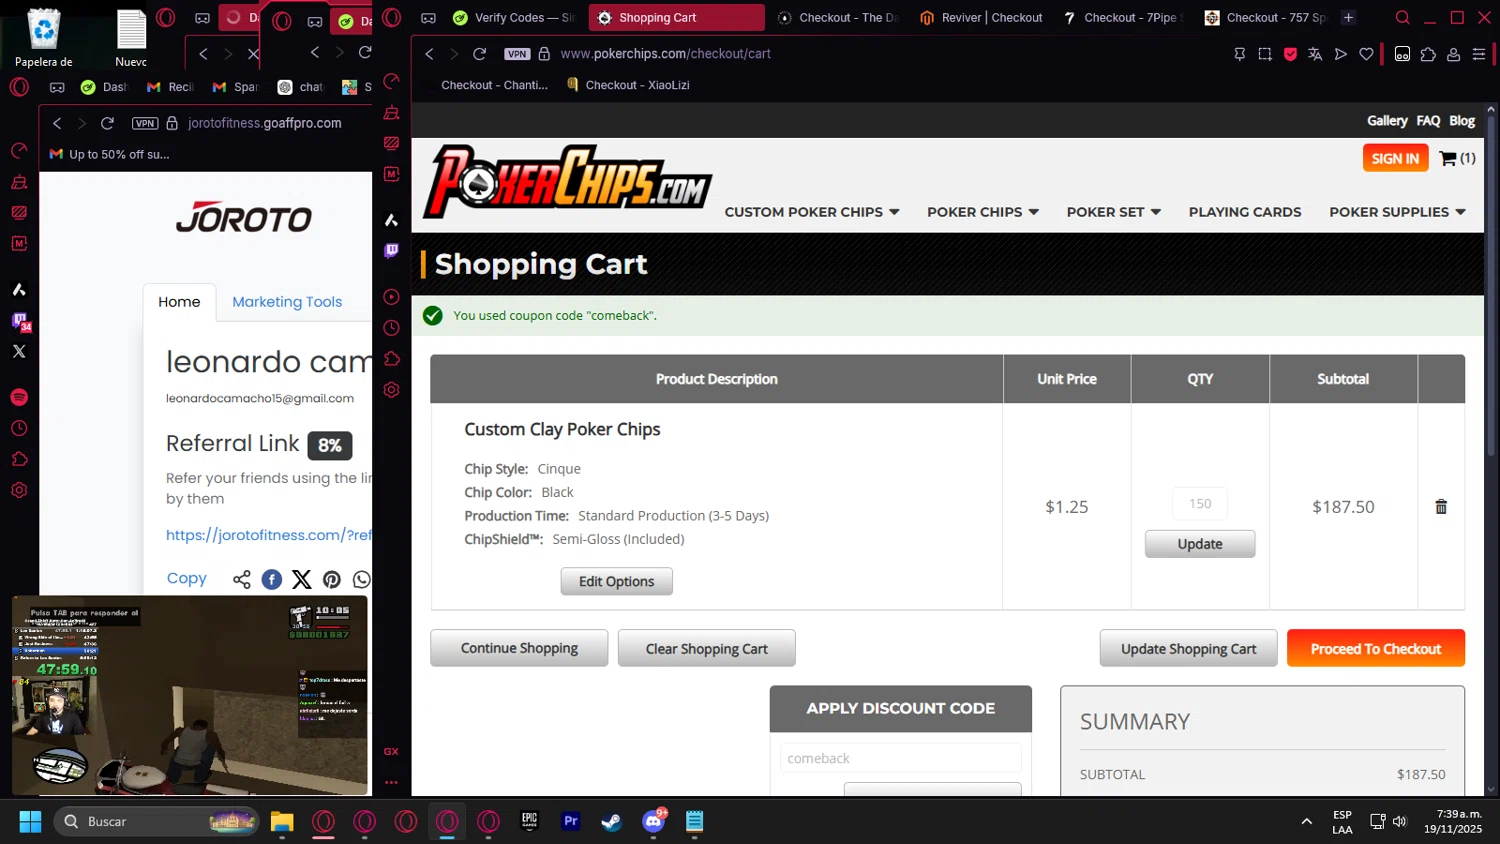Click Clear Shopping Cart
This screenshot has height=844, width=1500.
coord(706,648)
